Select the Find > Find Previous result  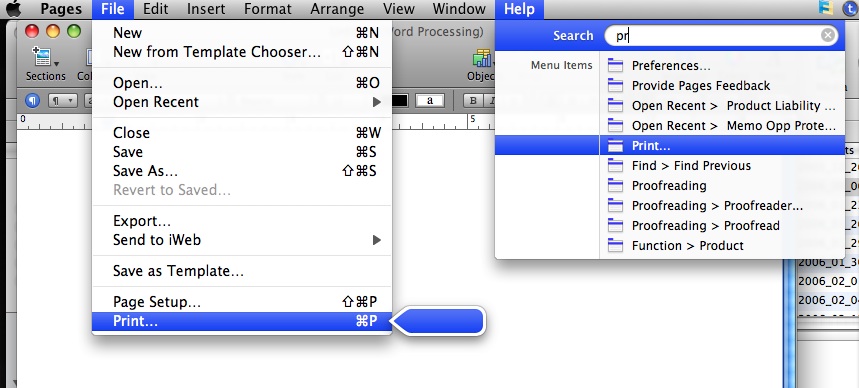click(x=722, y=166)
